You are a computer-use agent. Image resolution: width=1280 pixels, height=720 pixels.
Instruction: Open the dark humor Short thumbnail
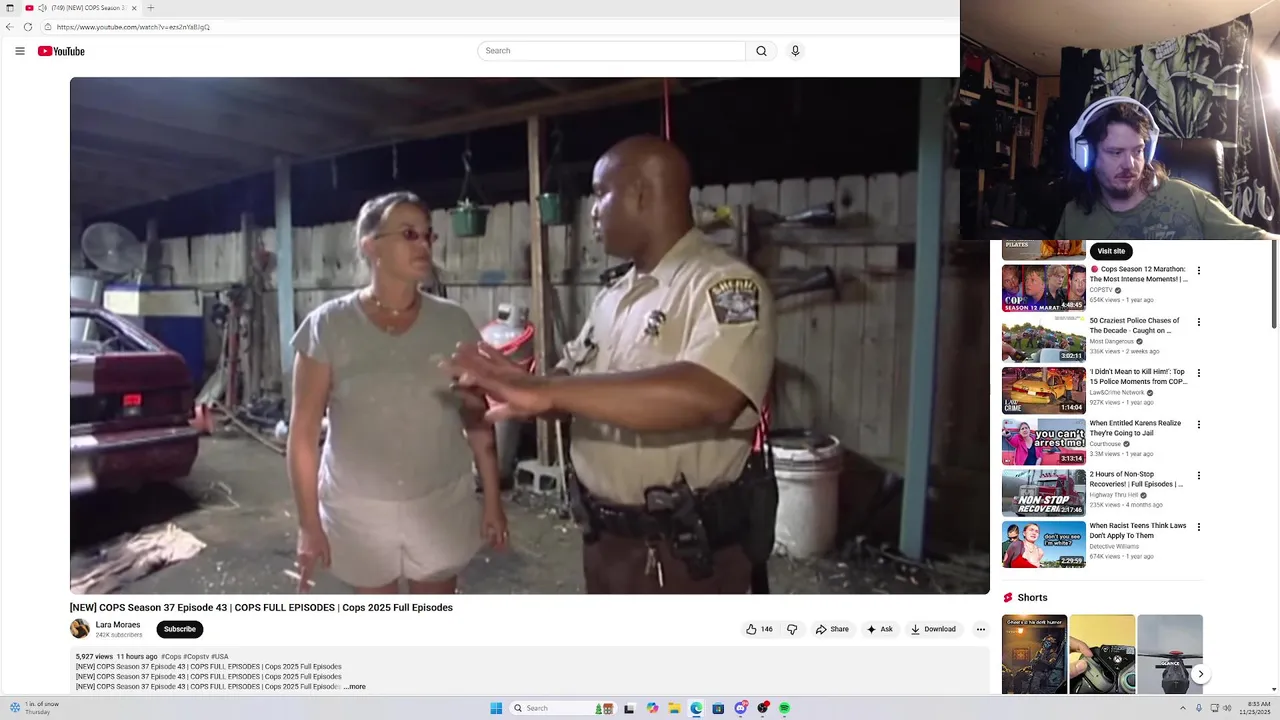point(1034,654)
